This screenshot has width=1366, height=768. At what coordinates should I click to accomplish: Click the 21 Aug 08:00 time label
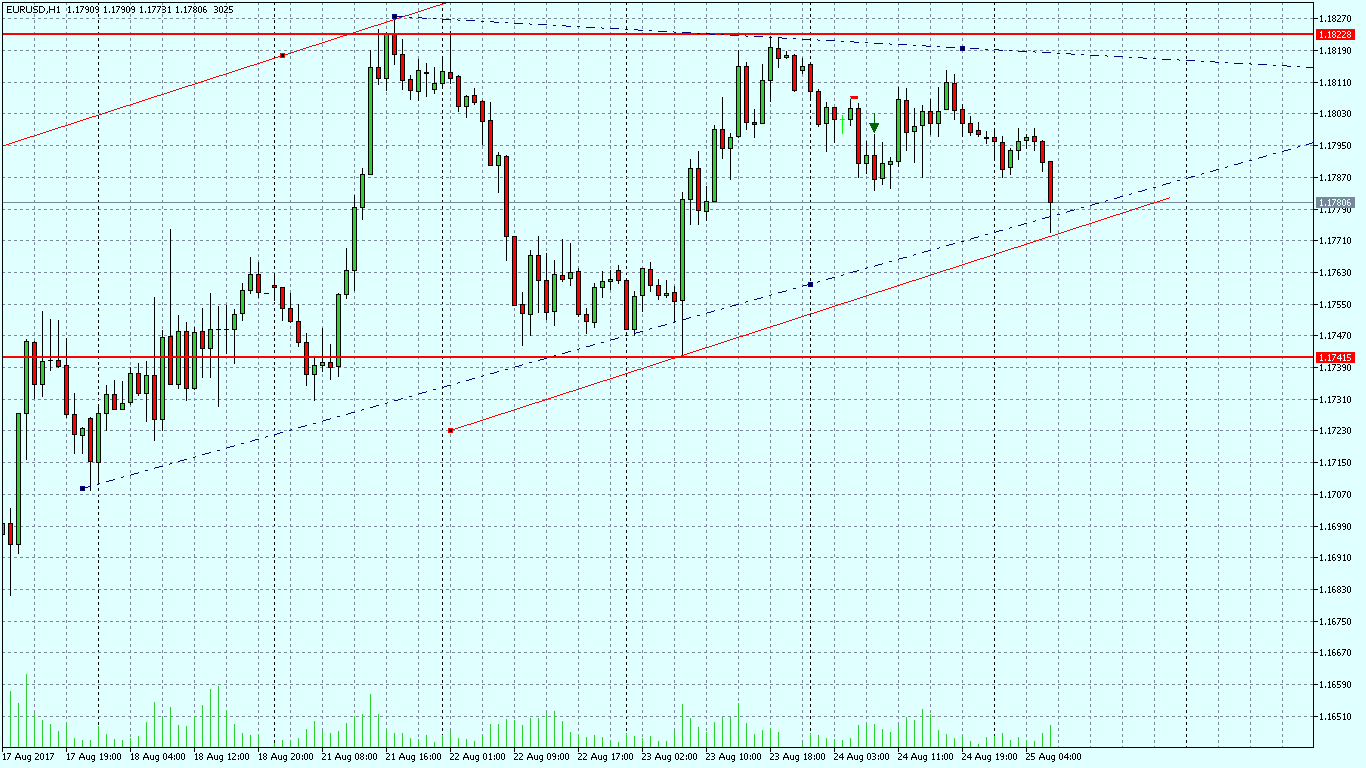(x=350, y=757)
